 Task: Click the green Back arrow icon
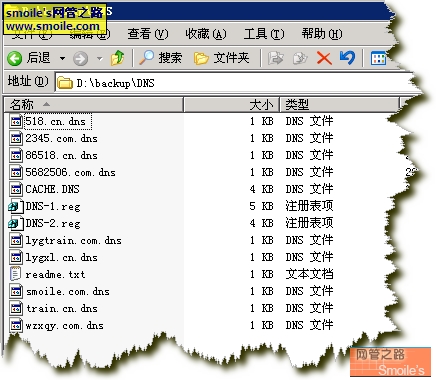coord(15,59)
